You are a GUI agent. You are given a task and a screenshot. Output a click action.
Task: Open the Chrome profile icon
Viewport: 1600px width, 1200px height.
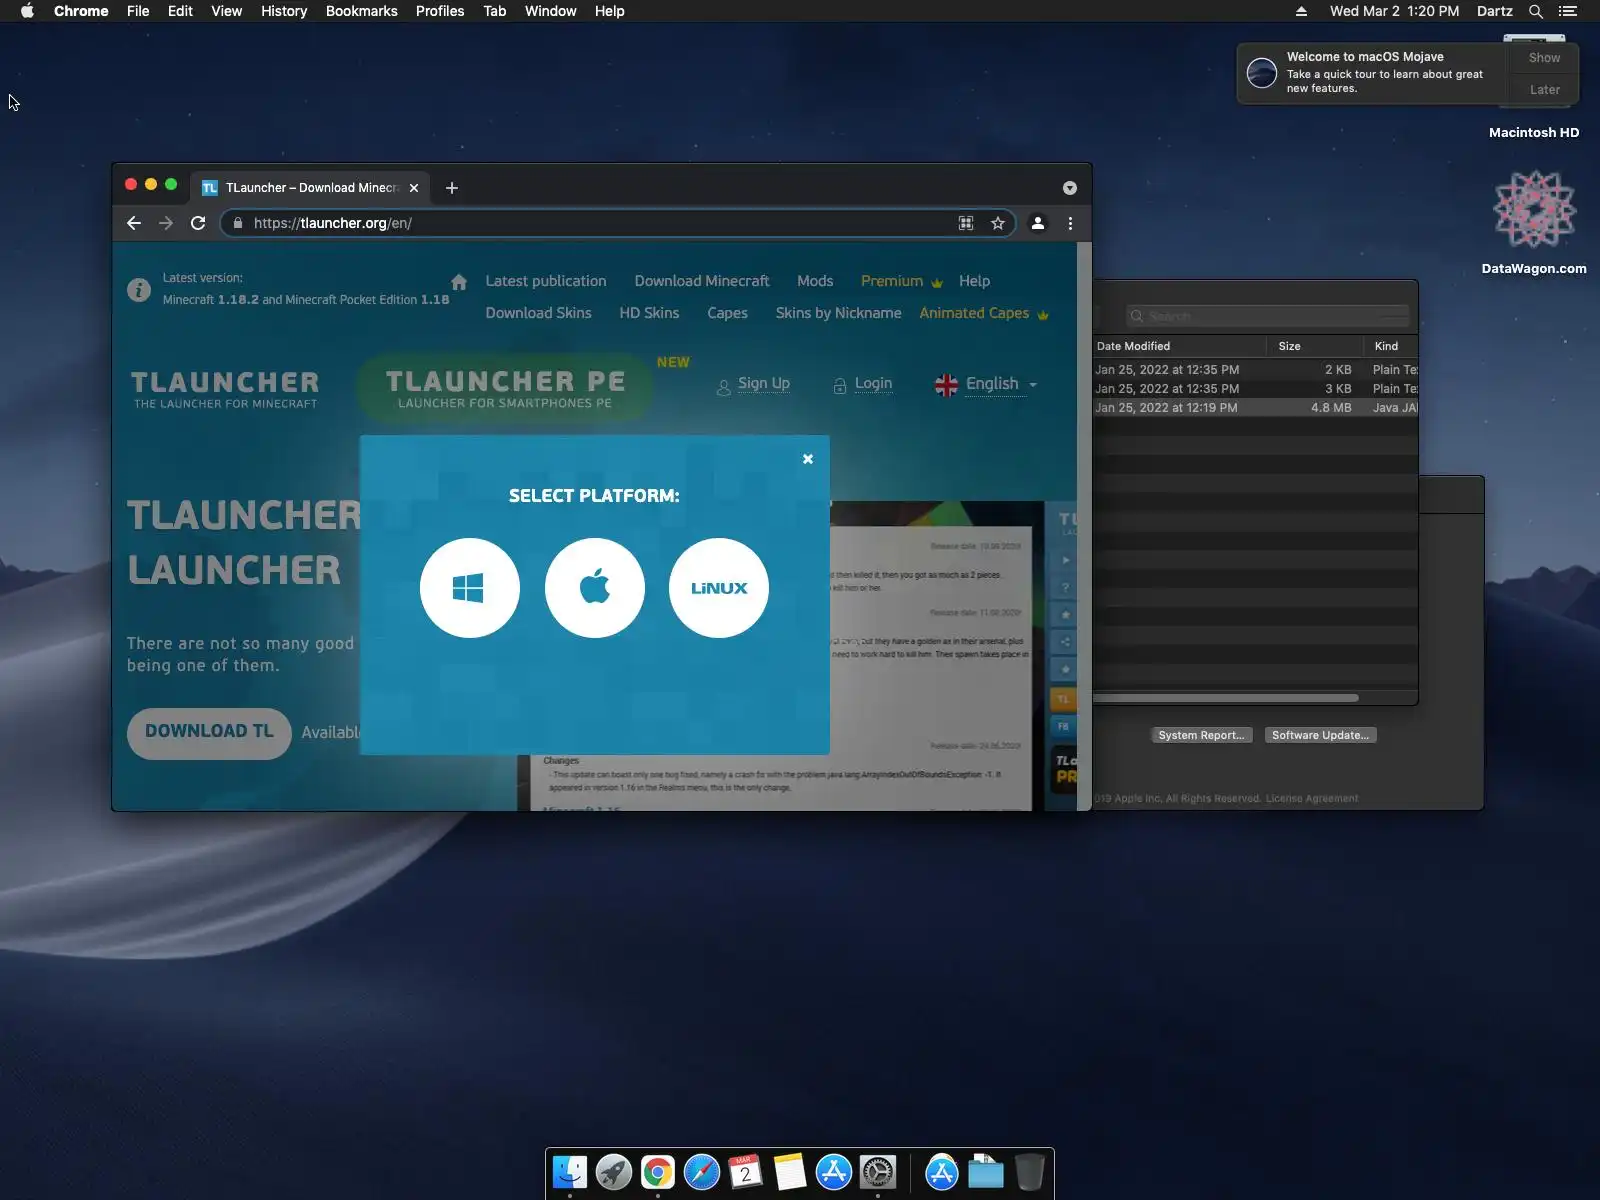pos(1038,223)
